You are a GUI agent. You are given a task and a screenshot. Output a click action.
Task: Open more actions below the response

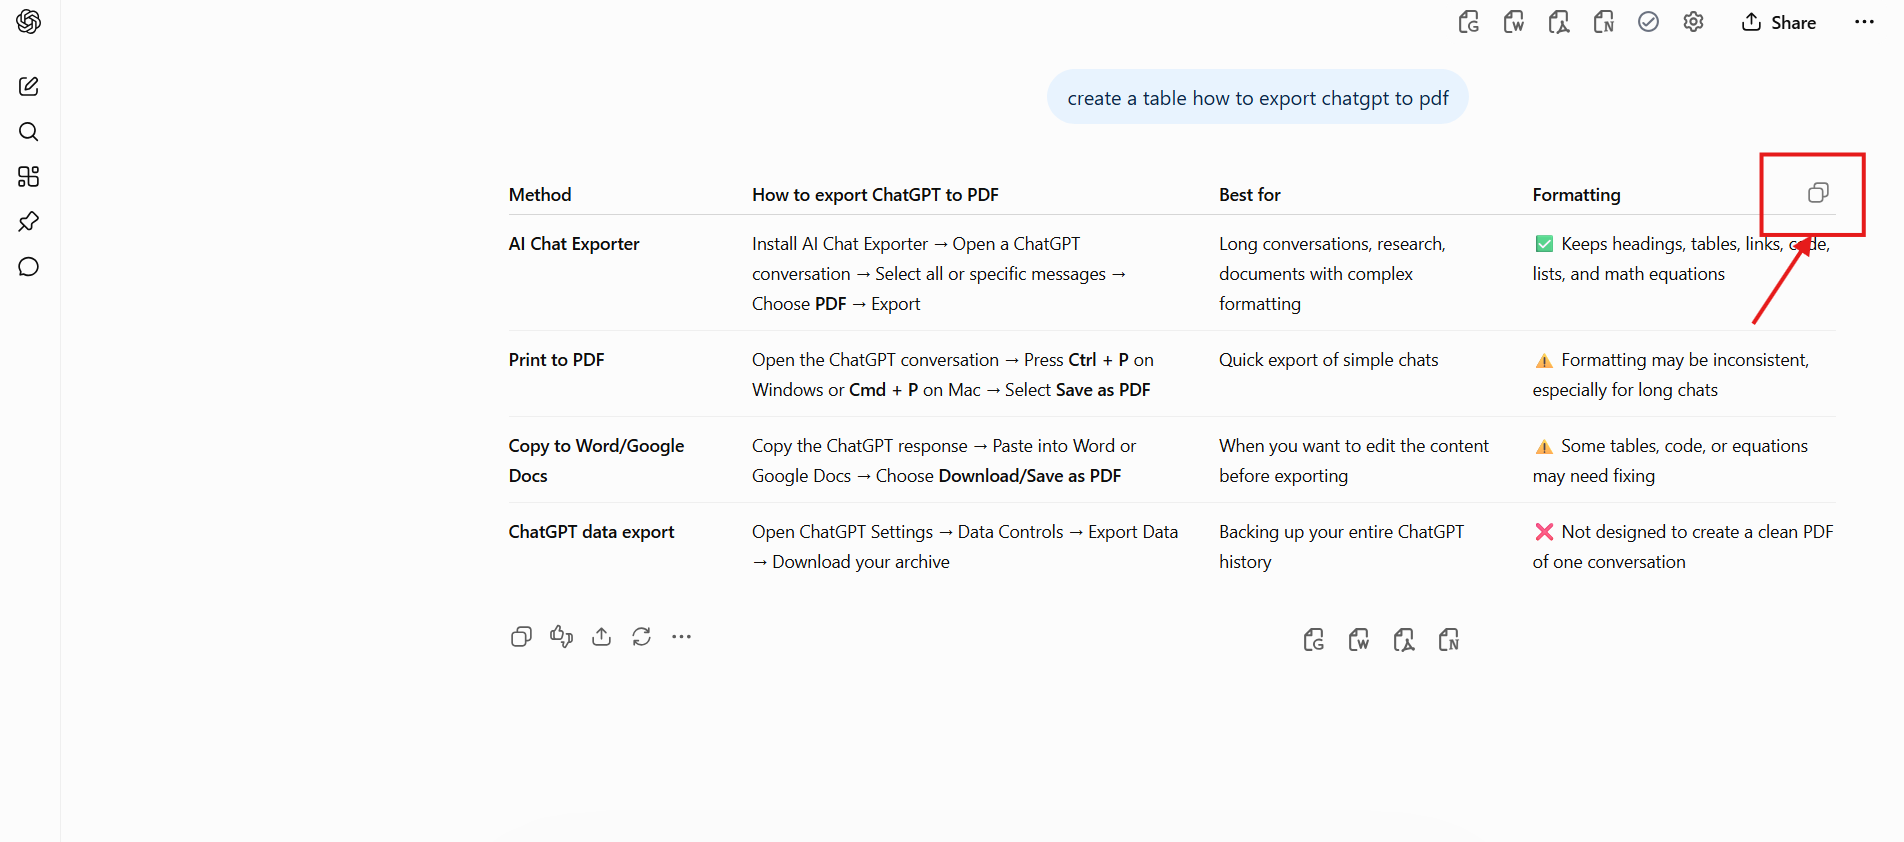pyautogui.click(x=681, y=637)
